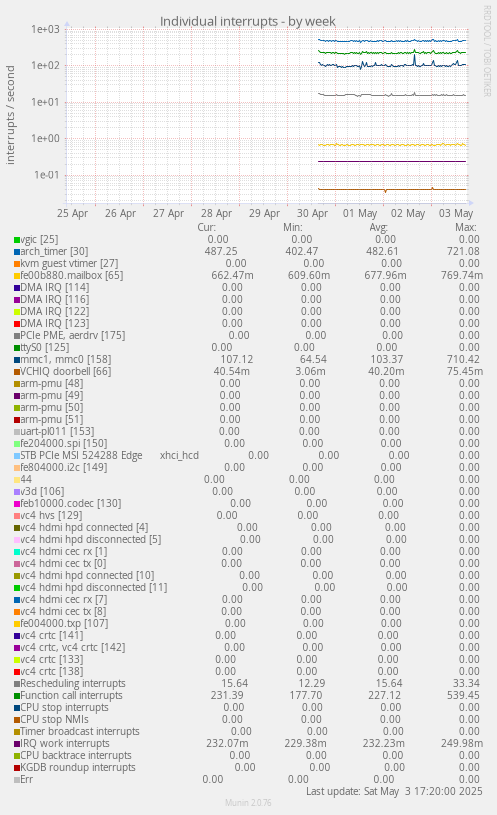Click the Cur: column header
Viewport: 497px width, 815px height.
(x=206, y=227)
